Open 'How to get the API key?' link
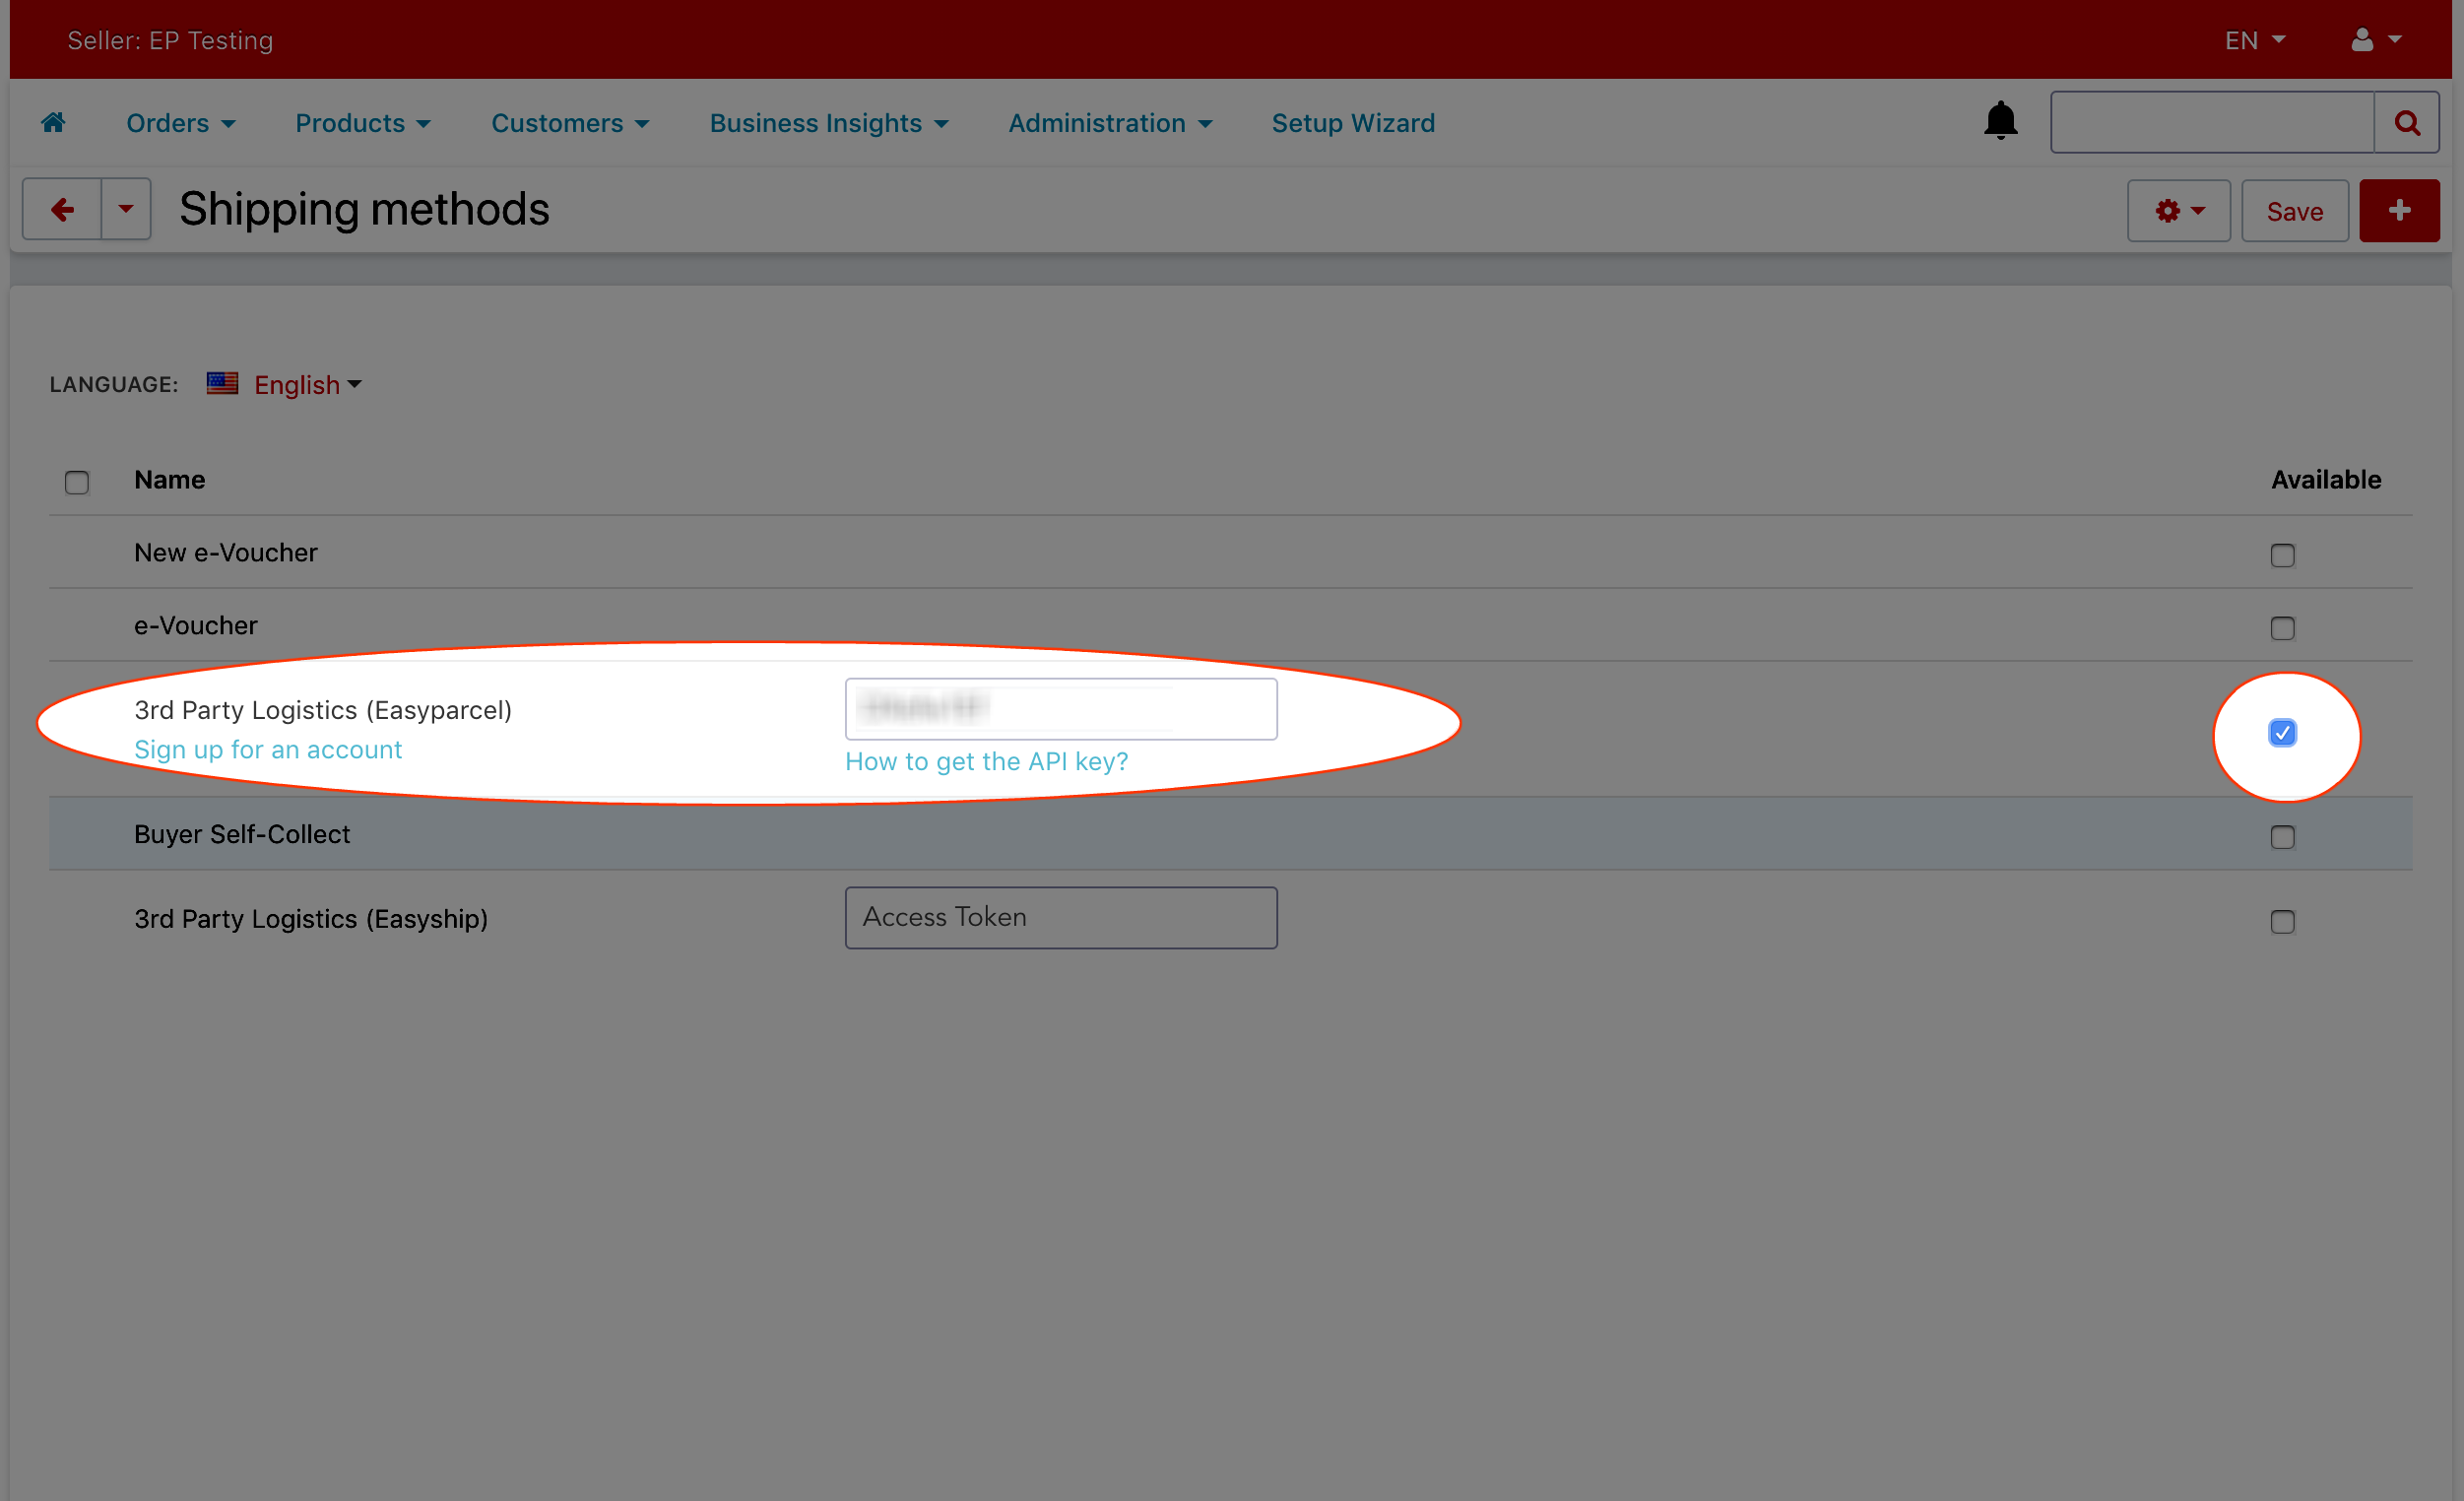 tap(986, 762)
